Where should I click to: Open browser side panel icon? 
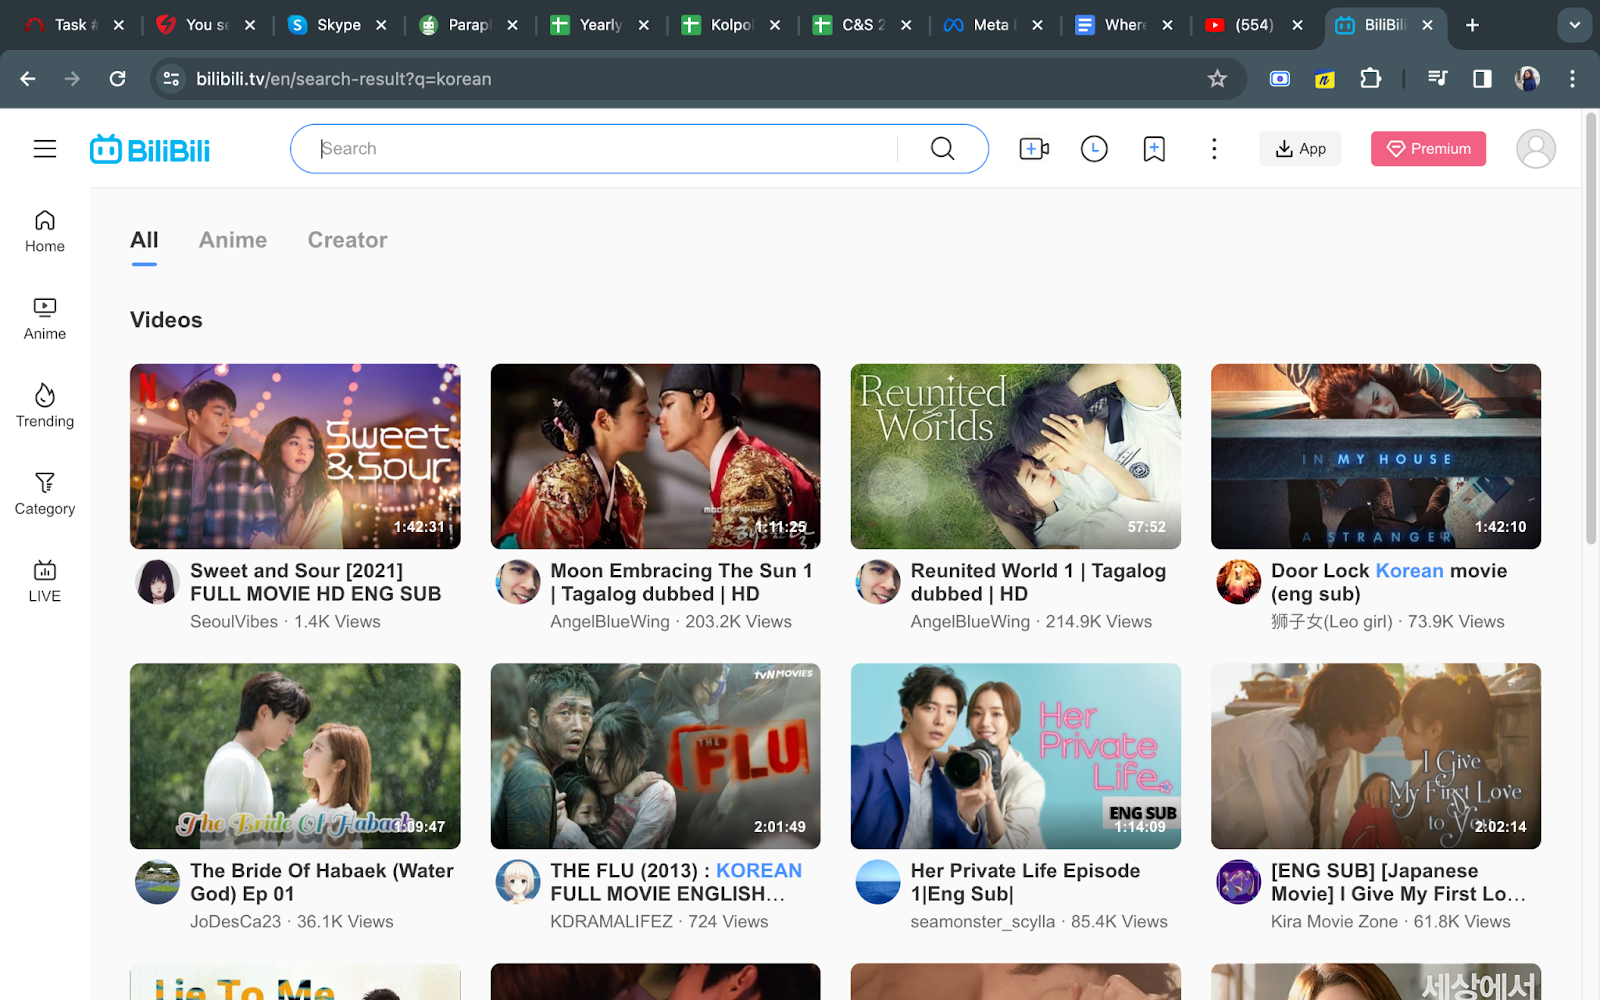coord(1482,79)
